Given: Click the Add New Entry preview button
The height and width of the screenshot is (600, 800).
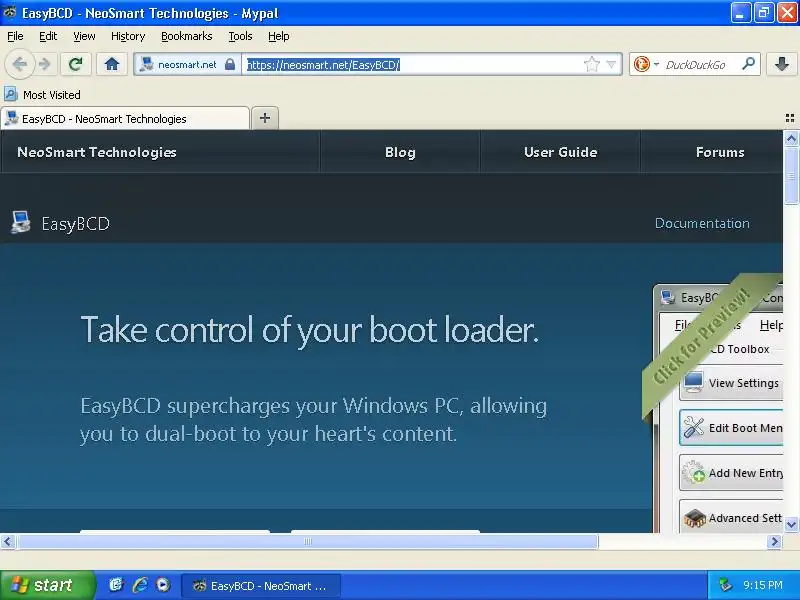Looking at the screenshot, I should [x=731, y=473].
